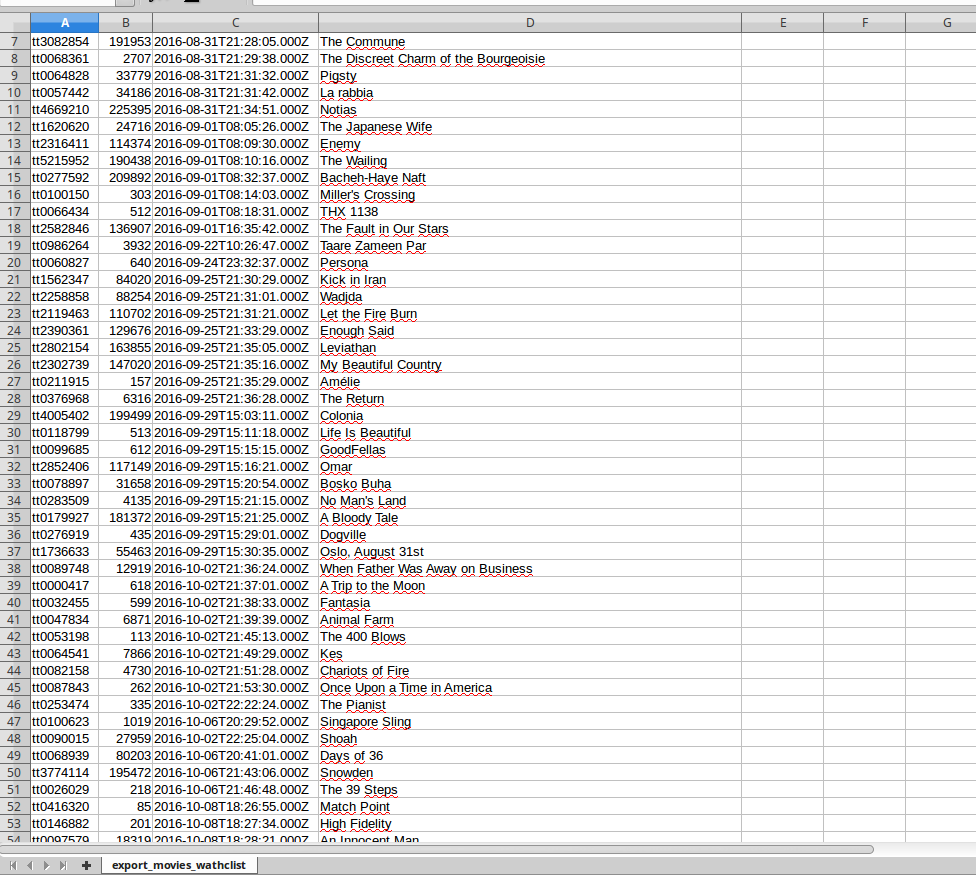Select the 'Dogville' cell
Viewport: 976px width, 875px height.
(530, 535)
